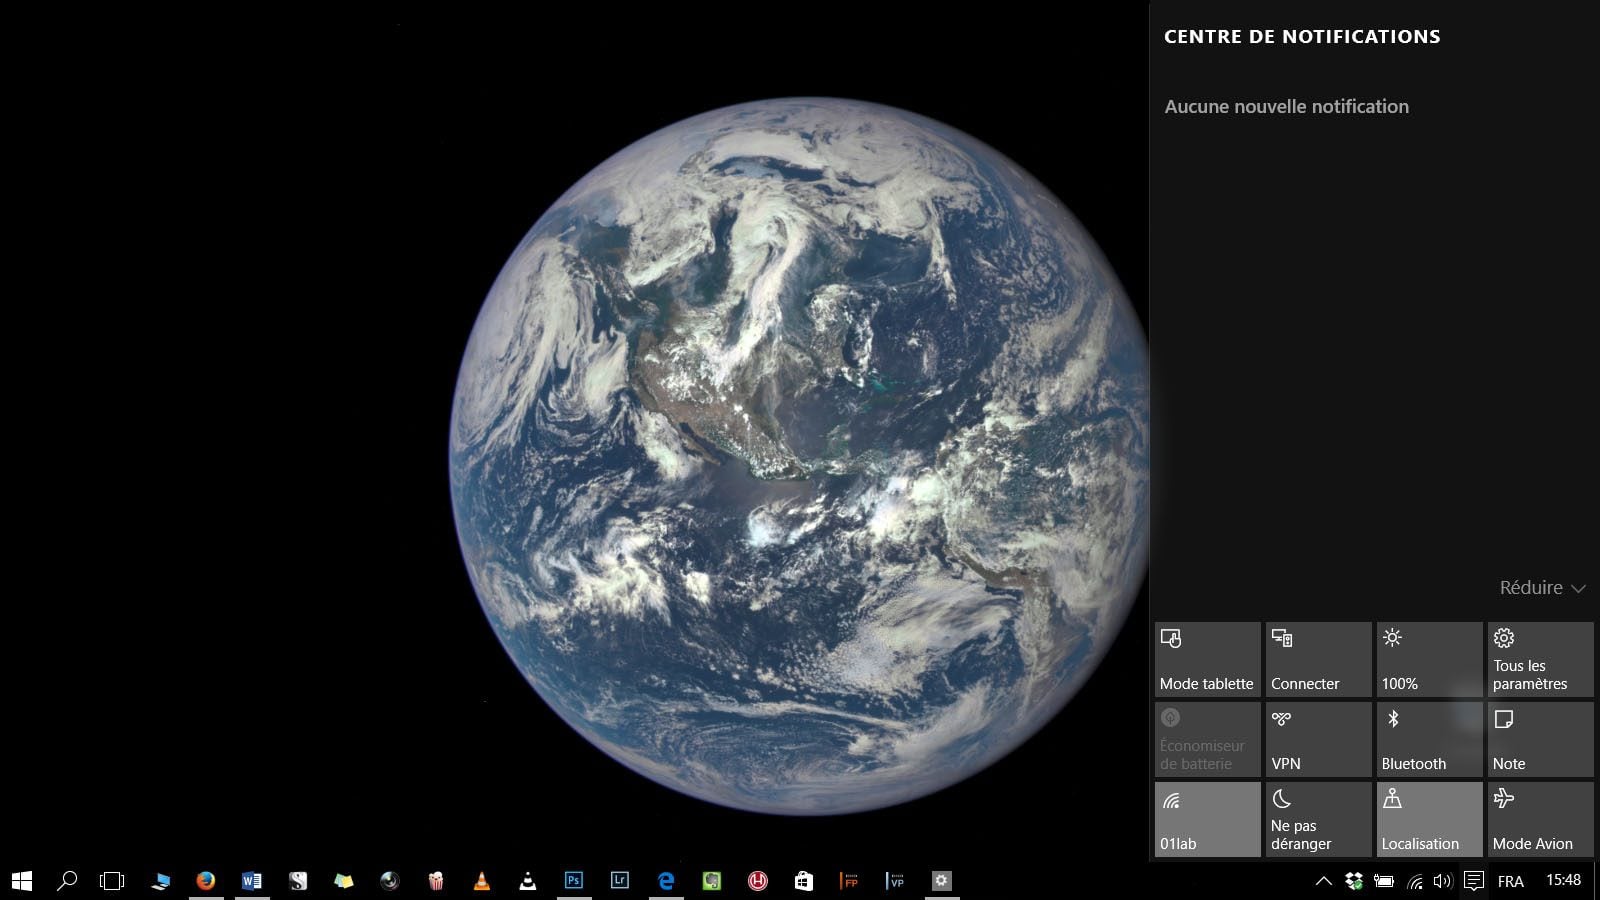Screen dimensions: 1600x900
Task: Launch Firefox from the taskbar
Action: [206, 881]
